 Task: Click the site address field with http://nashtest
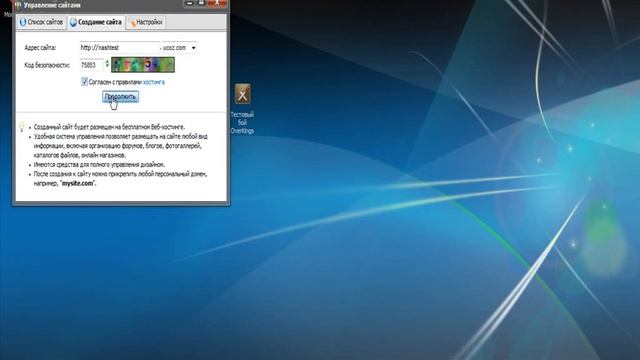click(x=119, y=48)
